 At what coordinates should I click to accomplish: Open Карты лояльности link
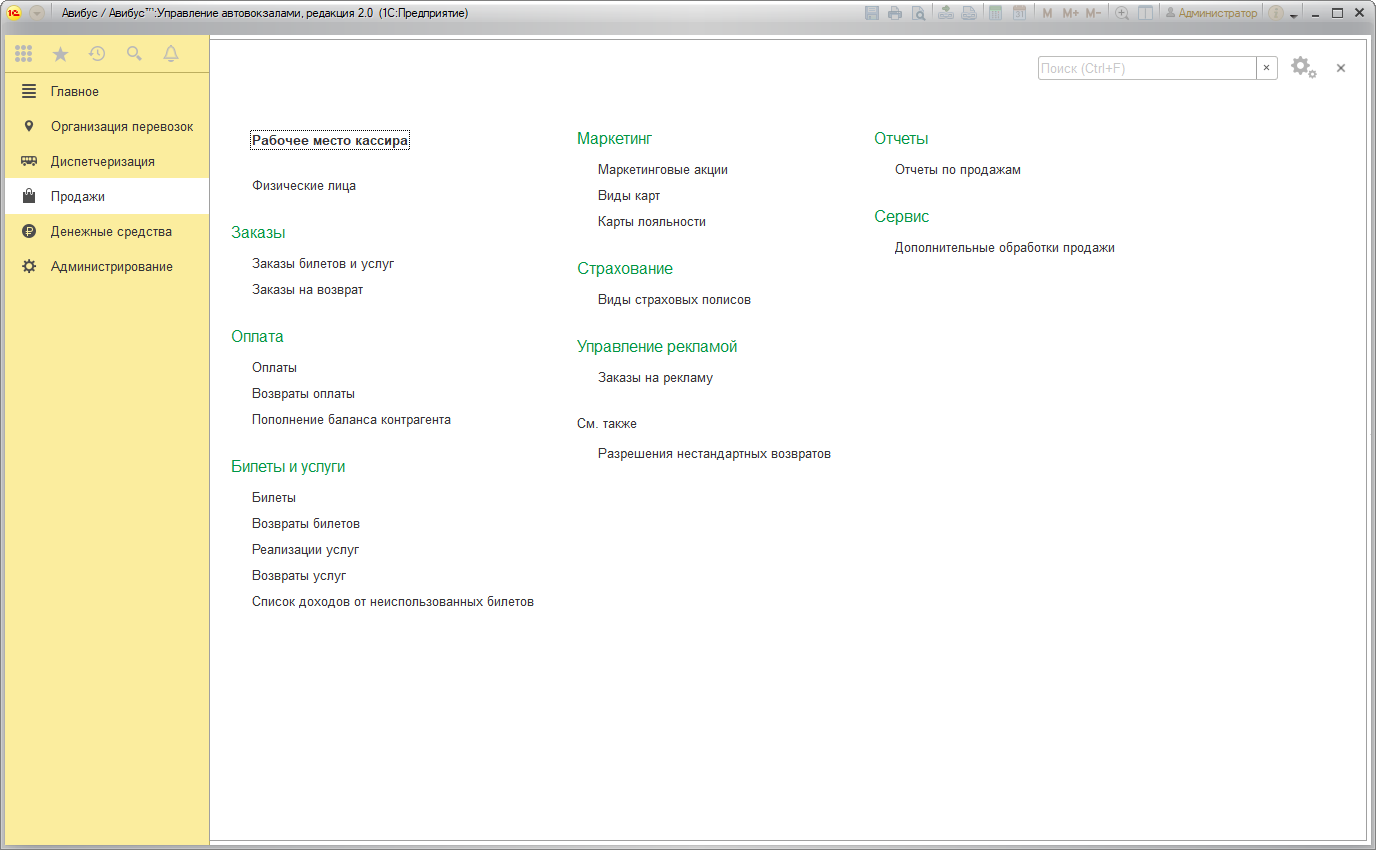651,221
